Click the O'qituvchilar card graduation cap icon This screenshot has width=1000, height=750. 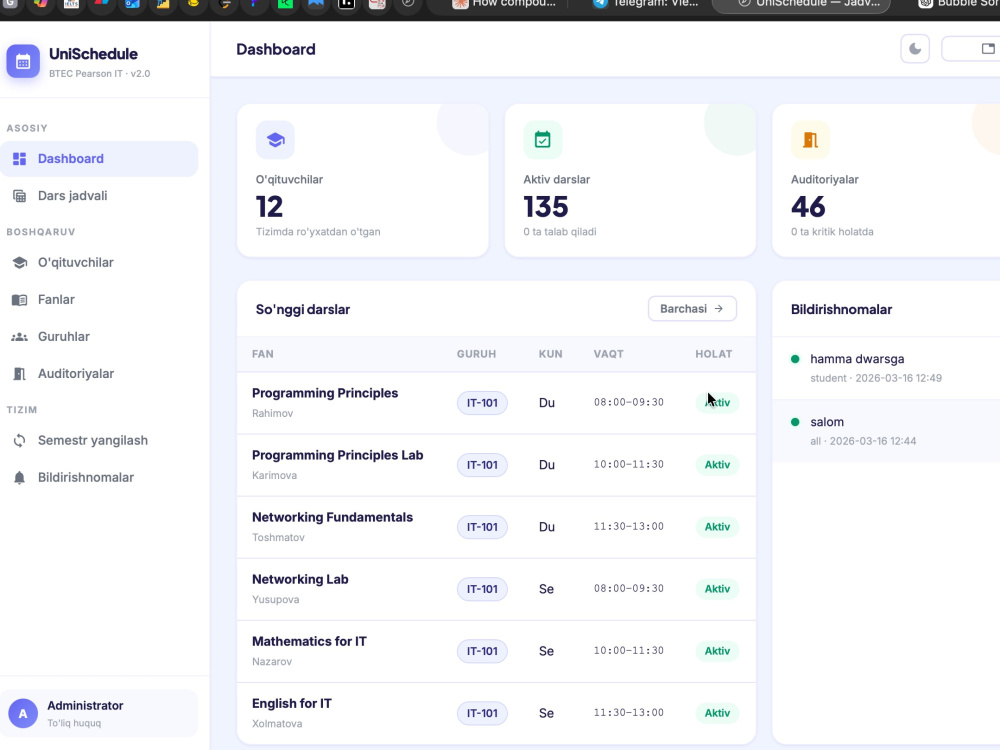point(276,140)
